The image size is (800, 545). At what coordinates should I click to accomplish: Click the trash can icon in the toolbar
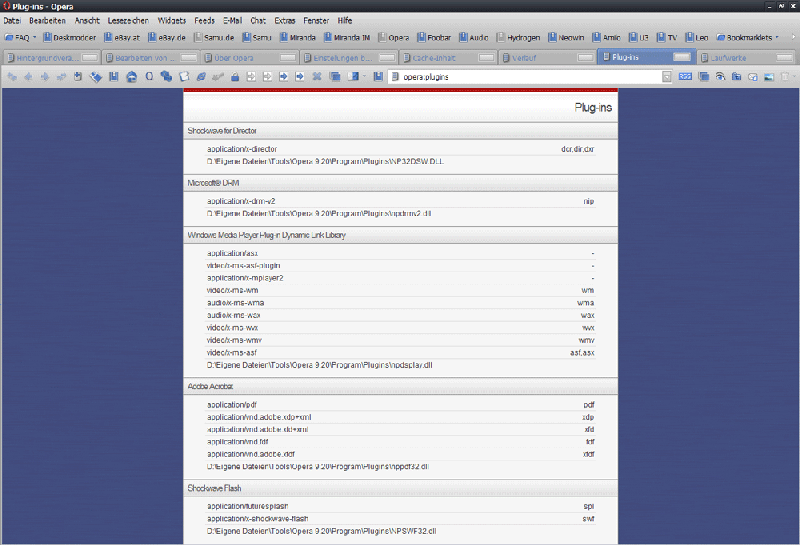click(x=785, y=77)
